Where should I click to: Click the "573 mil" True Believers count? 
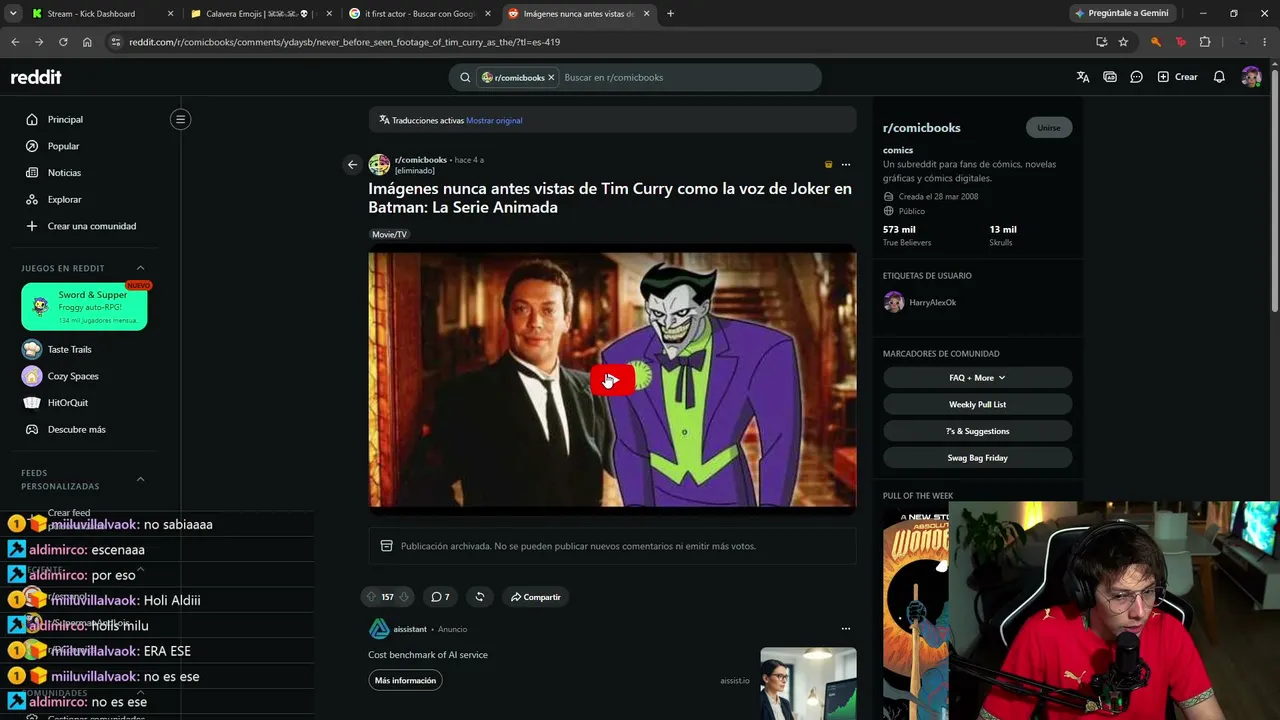point(899,230)
